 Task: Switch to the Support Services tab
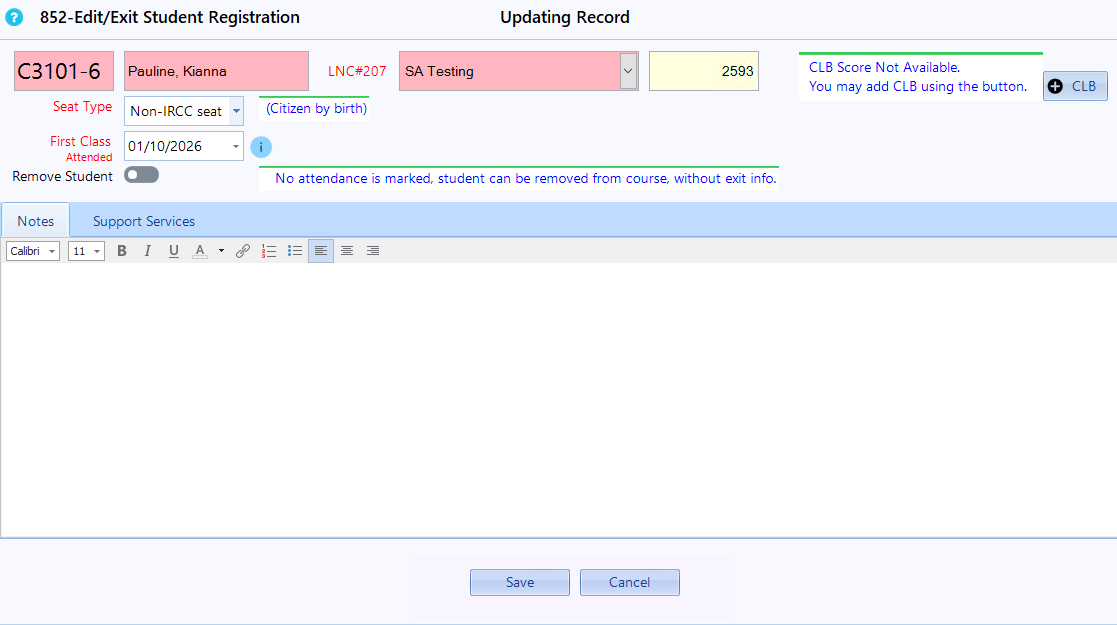[x=144, y=221]
